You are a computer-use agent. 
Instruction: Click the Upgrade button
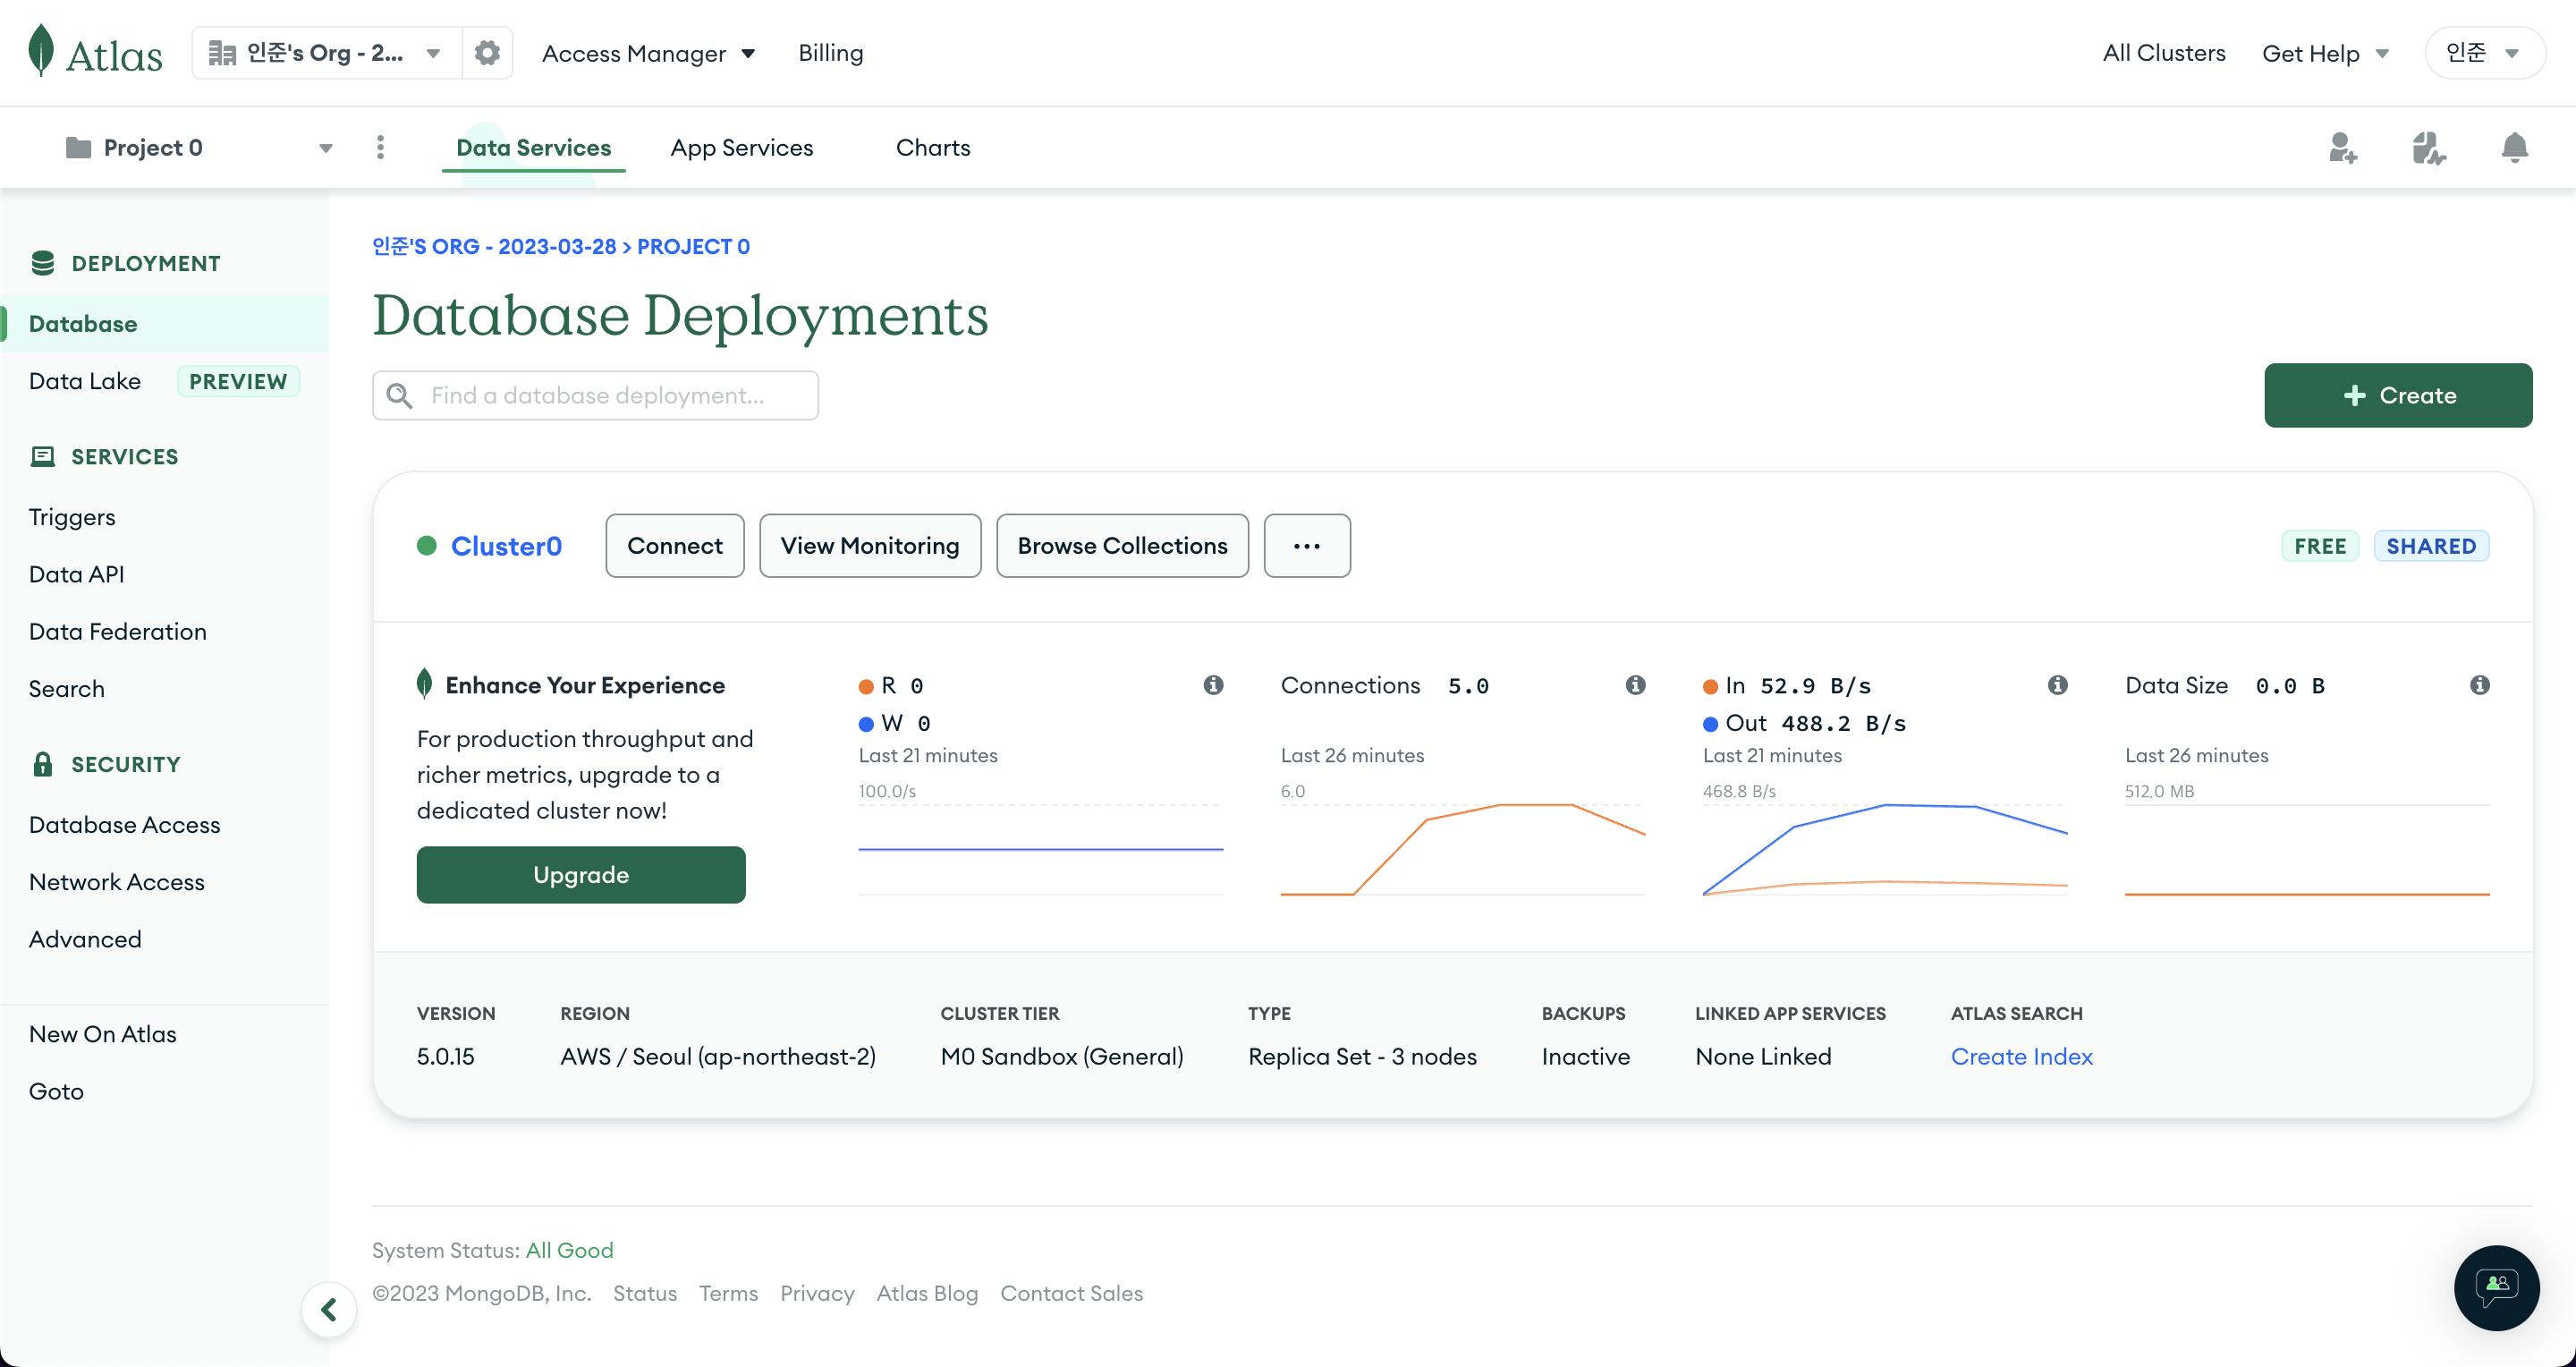581,875
